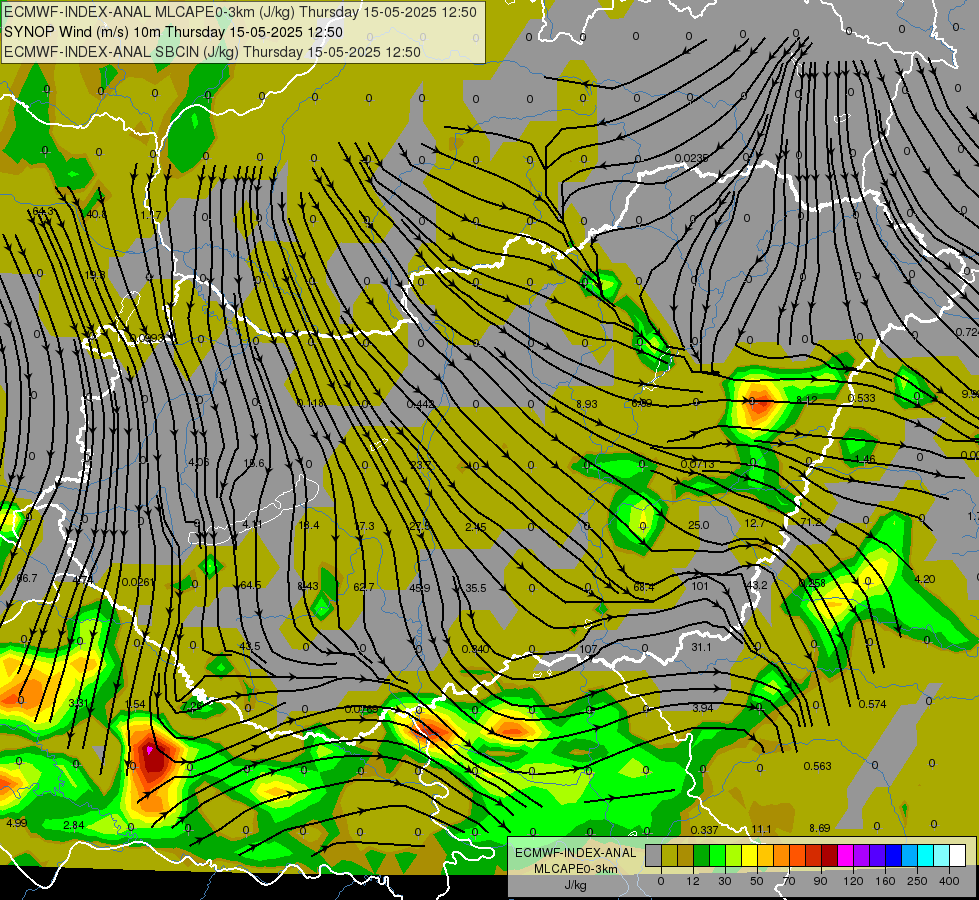Click the map value 0.0261
Screen dimensions: 979x900
click(x=139, y=582)
